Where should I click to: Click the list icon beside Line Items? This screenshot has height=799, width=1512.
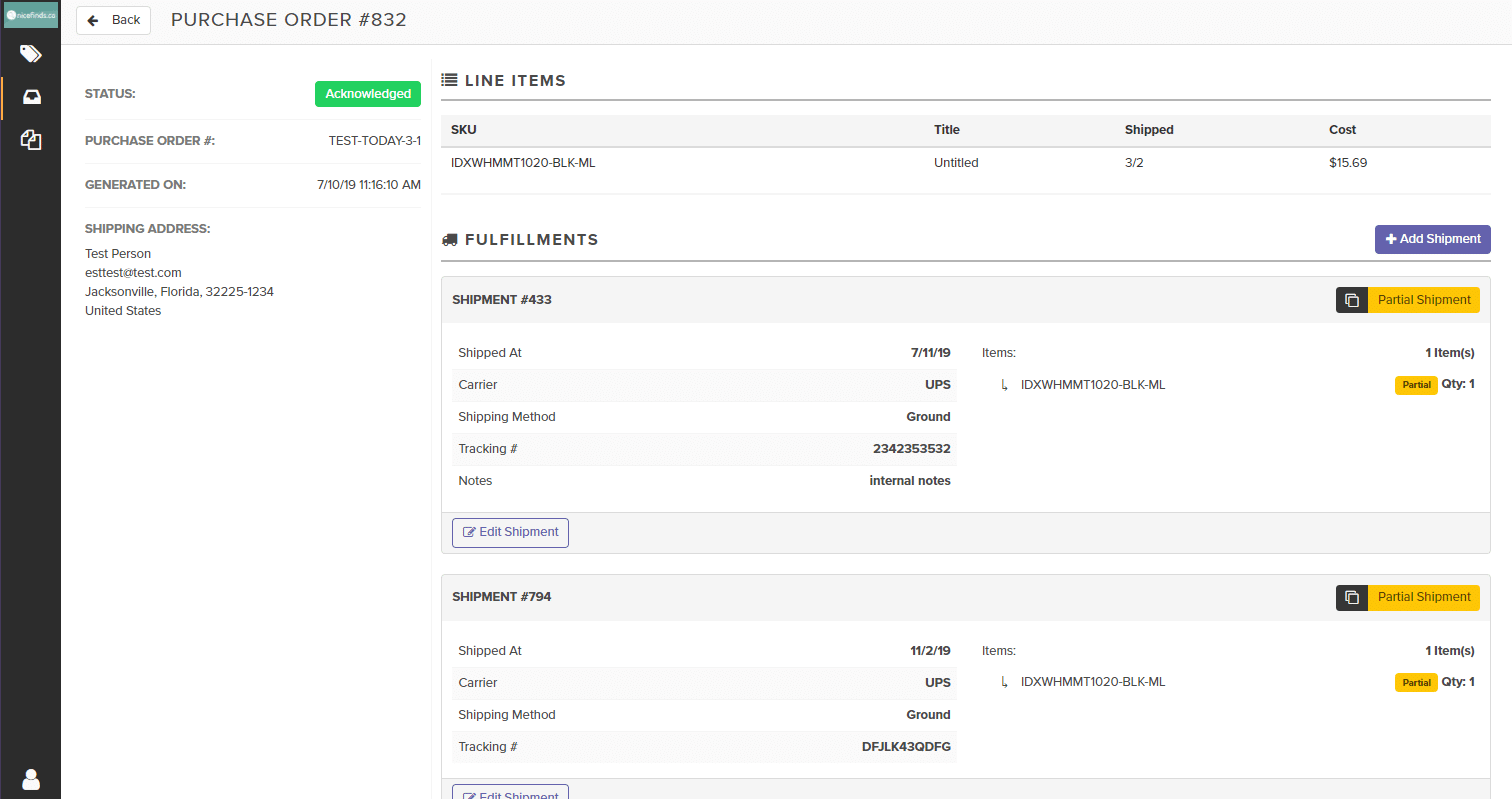[449, 80]
